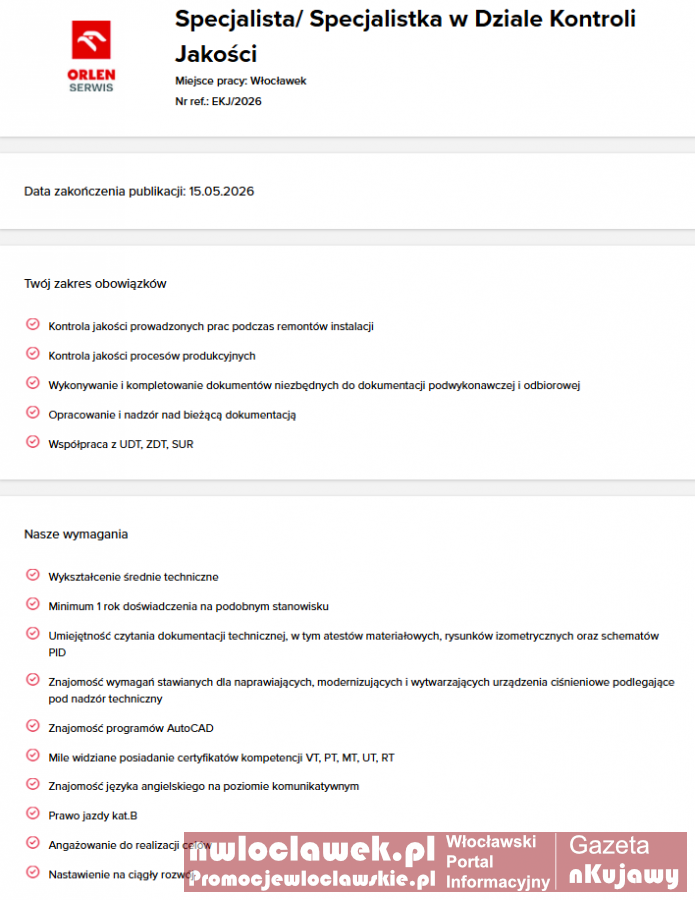The image size is (695, 900).
Task: Click the checkmark icon next to minimum 1 year experience
Action: click(31, 605)
